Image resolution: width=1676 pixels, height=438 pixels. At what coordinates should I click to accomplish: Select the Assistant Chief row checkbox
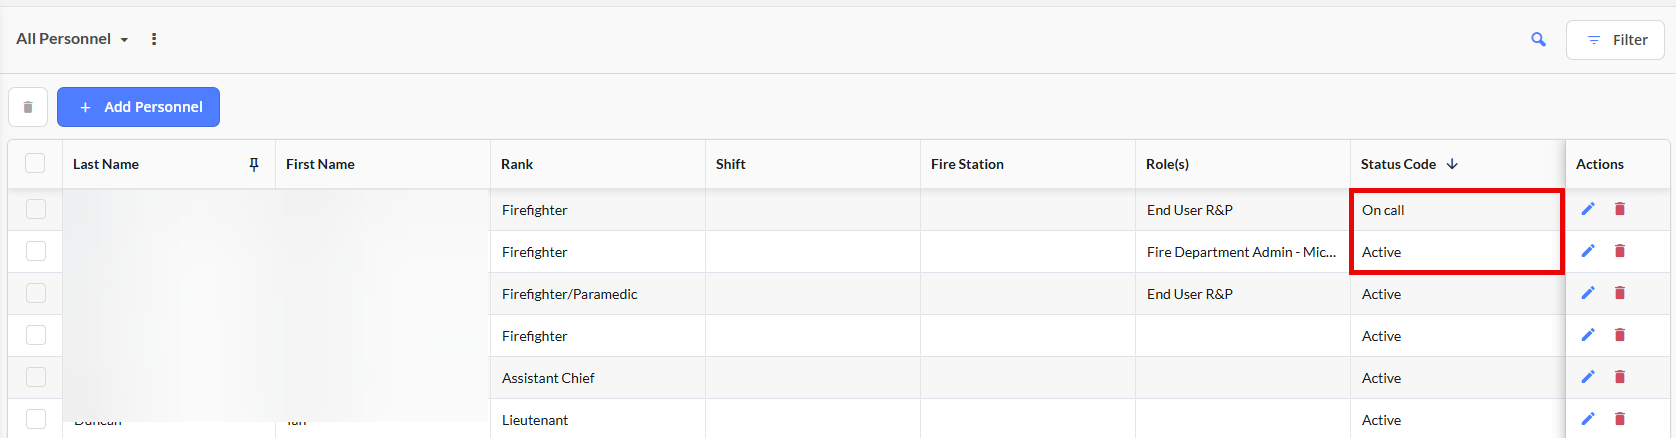[36, 377]
